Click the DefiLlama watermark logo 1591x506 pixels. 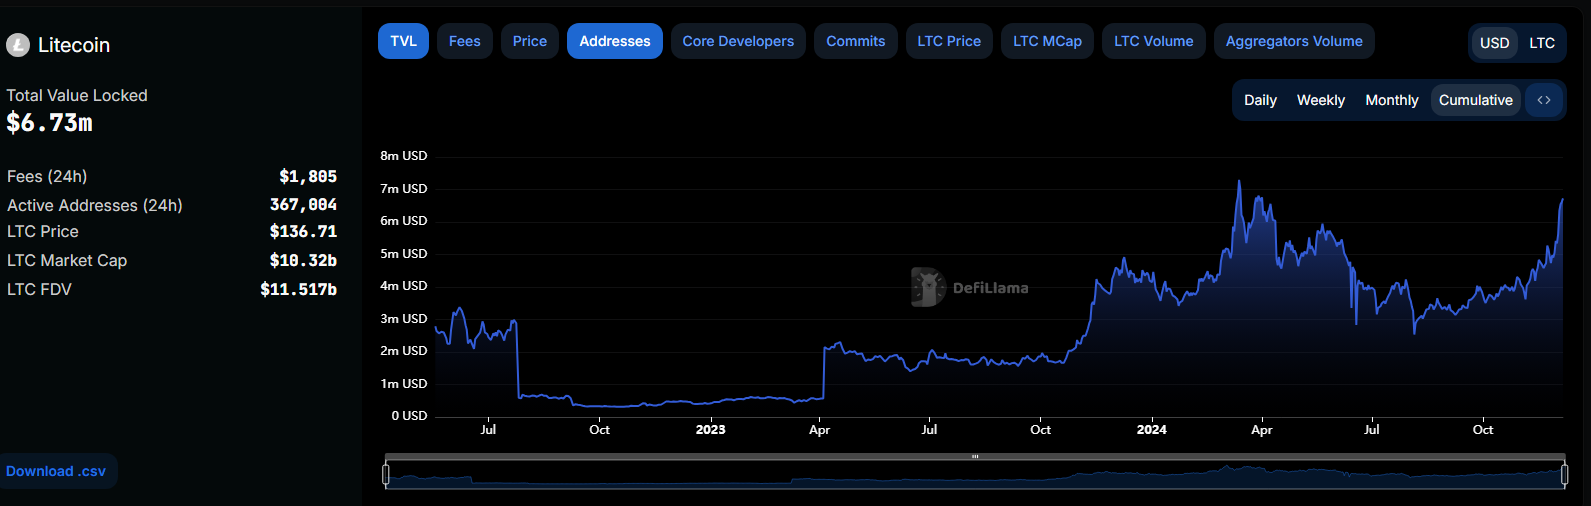[928, 287]
